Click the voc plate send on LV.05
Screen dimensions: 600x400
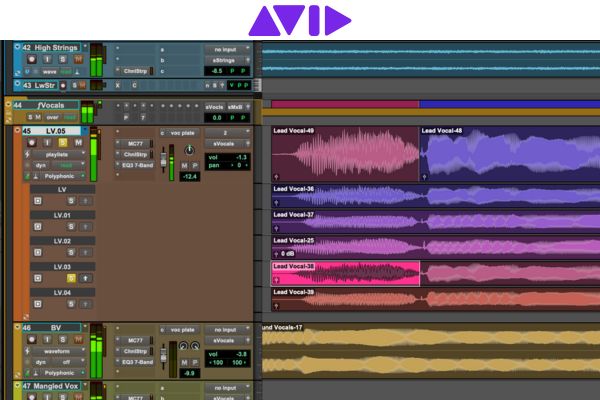(x=181, y=132)
